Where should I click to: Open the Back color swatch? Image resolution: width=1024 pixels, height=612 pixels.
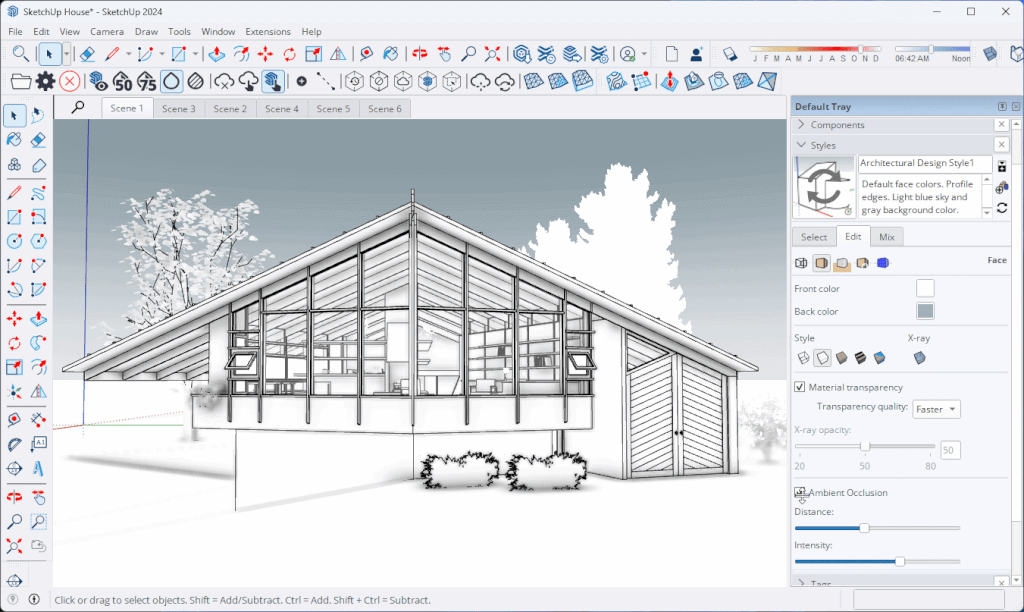[x=925, y=311]
